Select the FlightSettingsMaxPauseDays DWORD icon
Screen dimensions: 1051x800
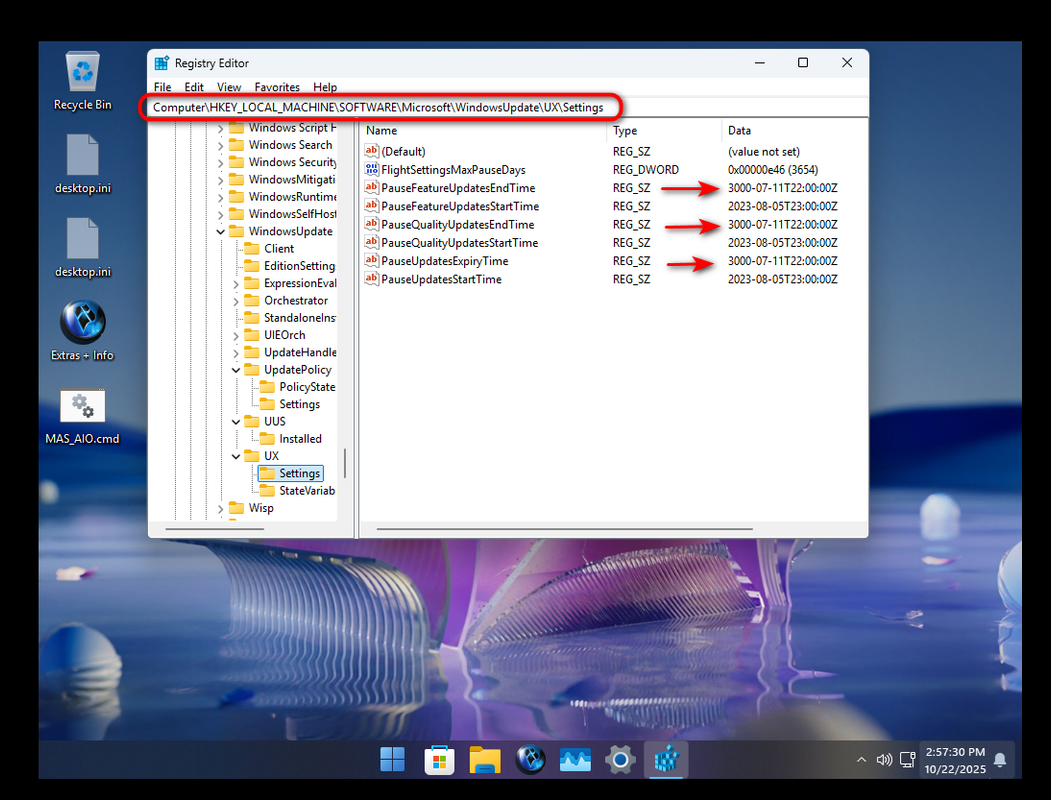tap(371, 169)
